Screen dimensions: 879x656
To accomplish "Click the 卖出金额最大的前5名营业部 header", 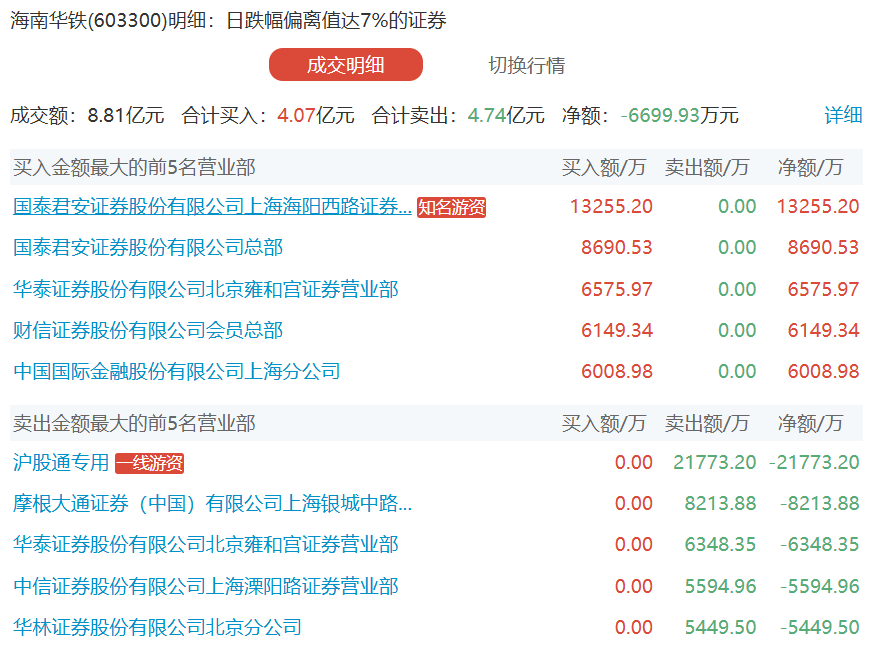I will [135, 423].
